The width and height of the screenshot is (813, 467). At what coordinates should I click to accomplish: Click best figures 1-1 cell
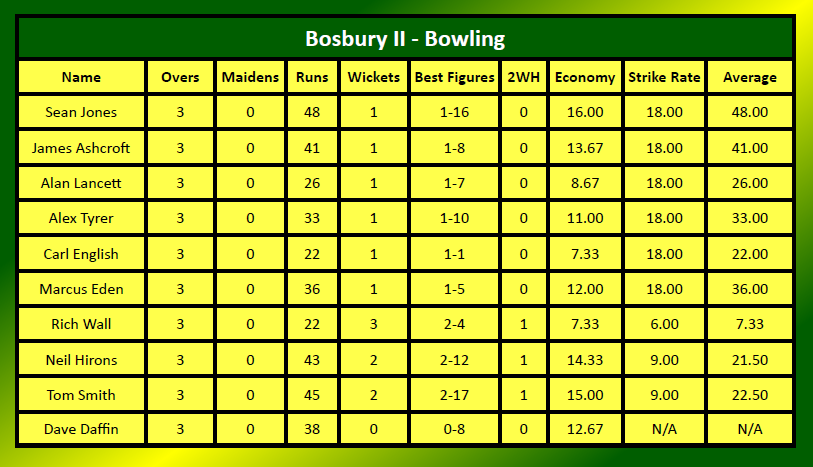tap(455, 254)
